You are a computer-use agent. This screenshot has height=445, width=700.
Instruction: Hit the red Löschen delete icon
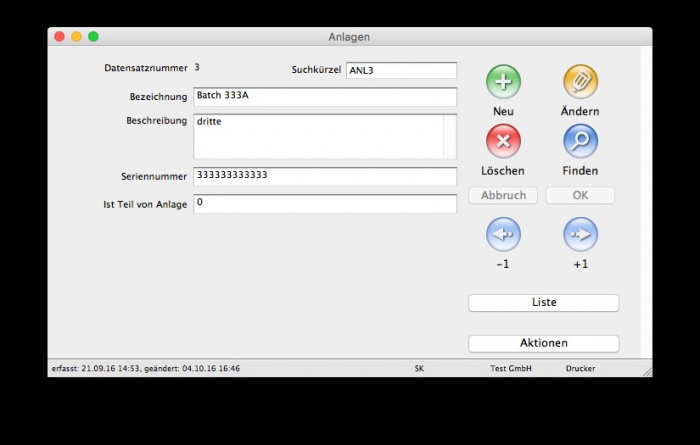[503, 141]
